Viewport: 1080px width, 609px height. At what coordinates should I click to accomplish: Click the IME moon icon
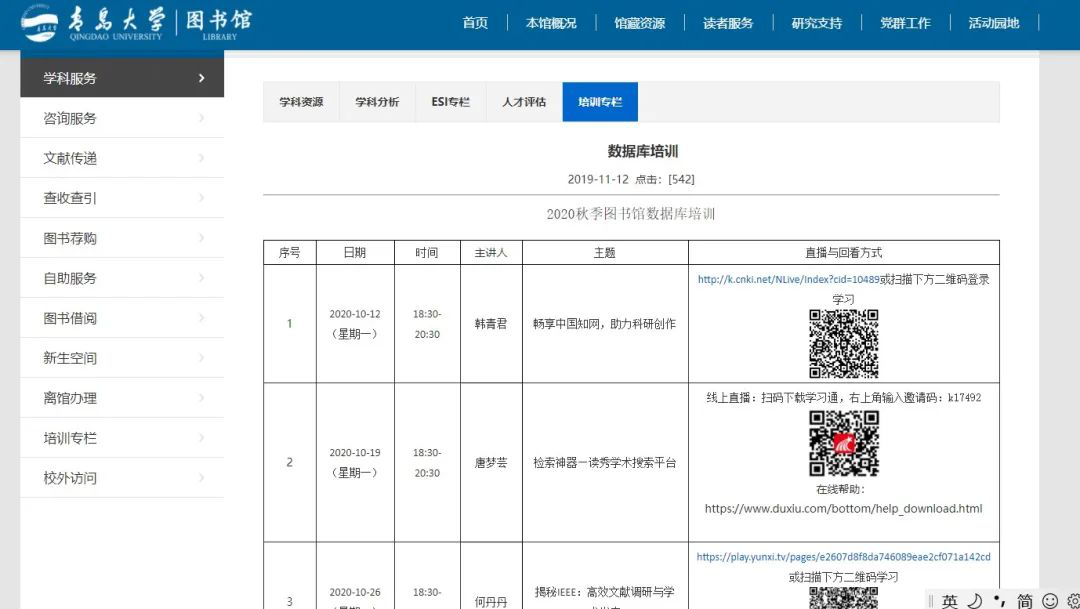tap(975, 601)
